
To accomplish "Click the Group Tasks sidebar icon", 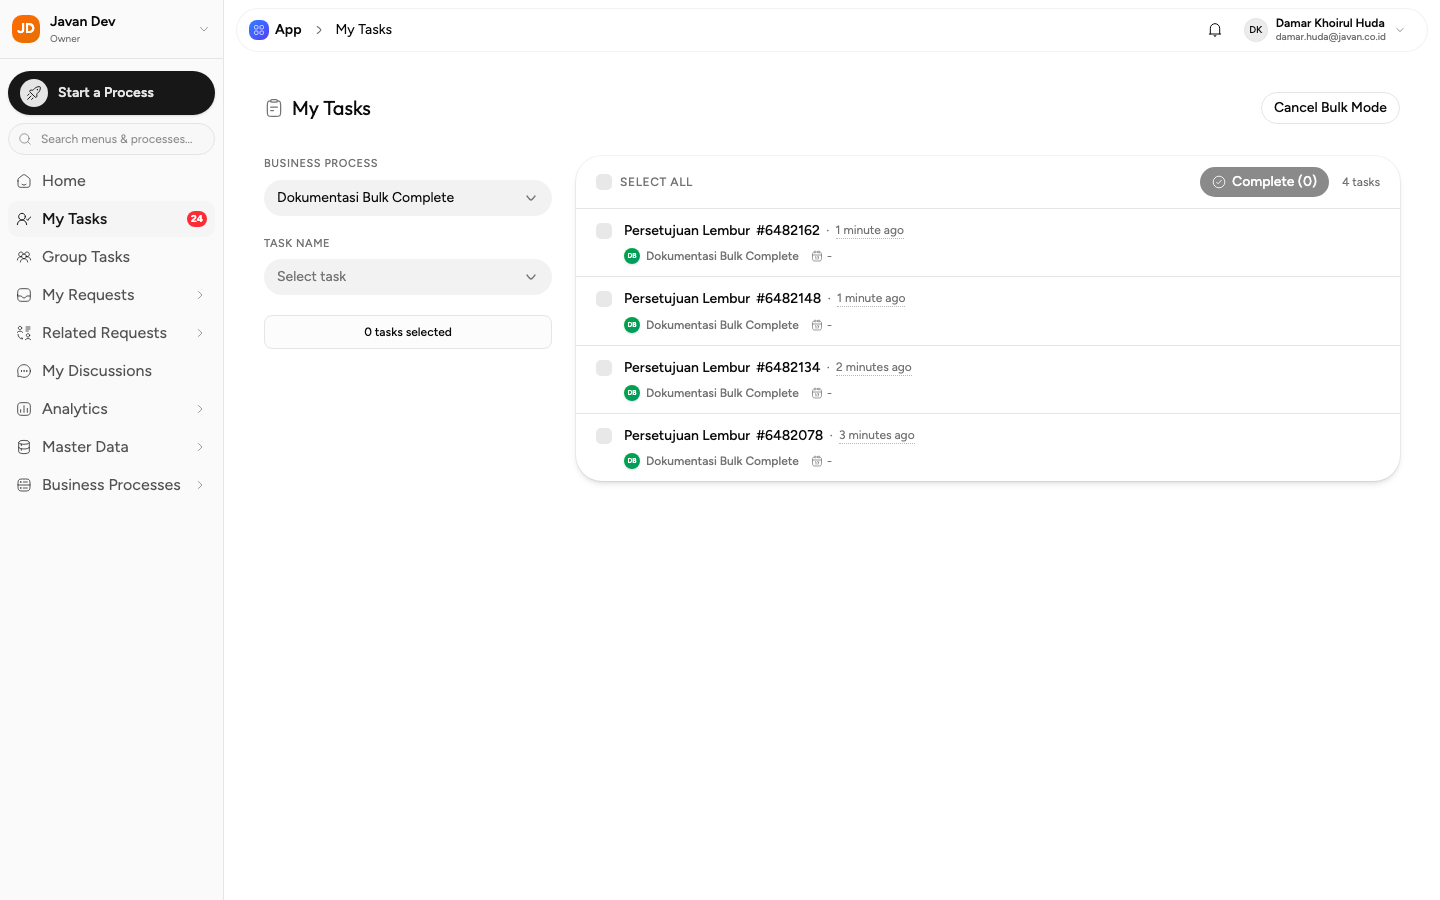I will coord(24,257).
